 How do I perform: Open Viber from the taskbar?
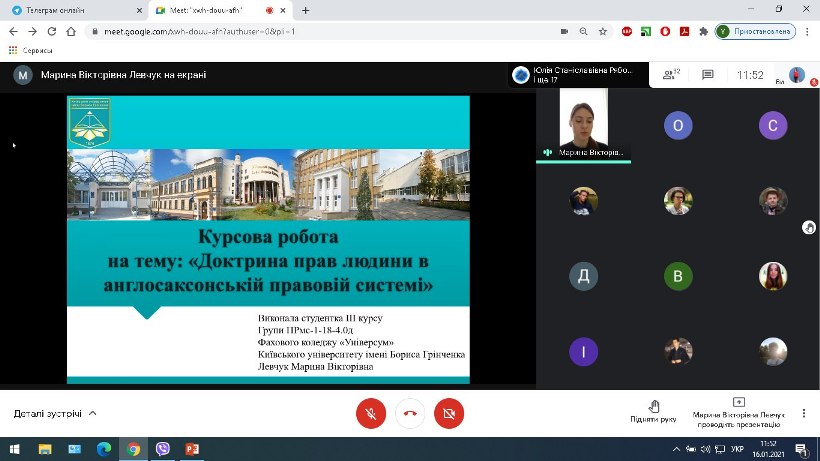[162, 449]
